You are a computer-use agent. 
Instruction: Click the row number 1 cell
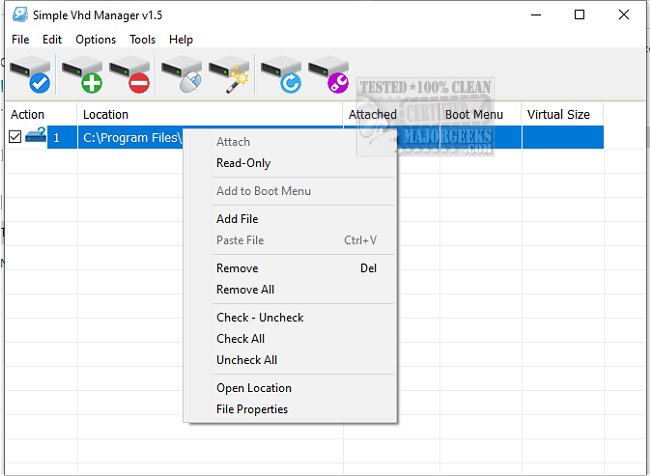pyautogui.click(x=62, y=137)
